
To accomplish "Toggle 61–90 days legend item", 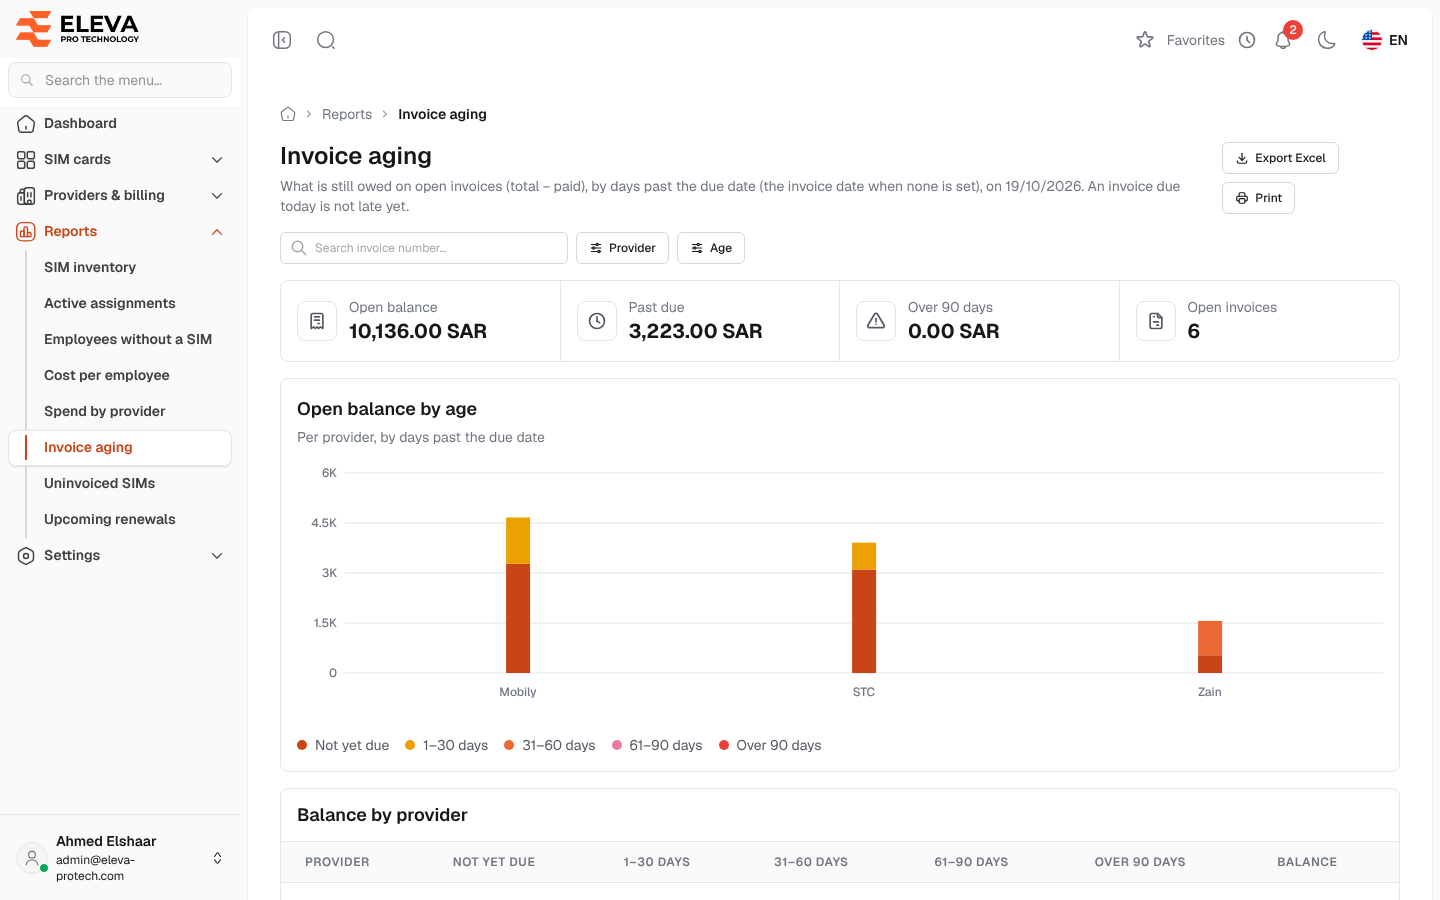I will coord(657,745).
